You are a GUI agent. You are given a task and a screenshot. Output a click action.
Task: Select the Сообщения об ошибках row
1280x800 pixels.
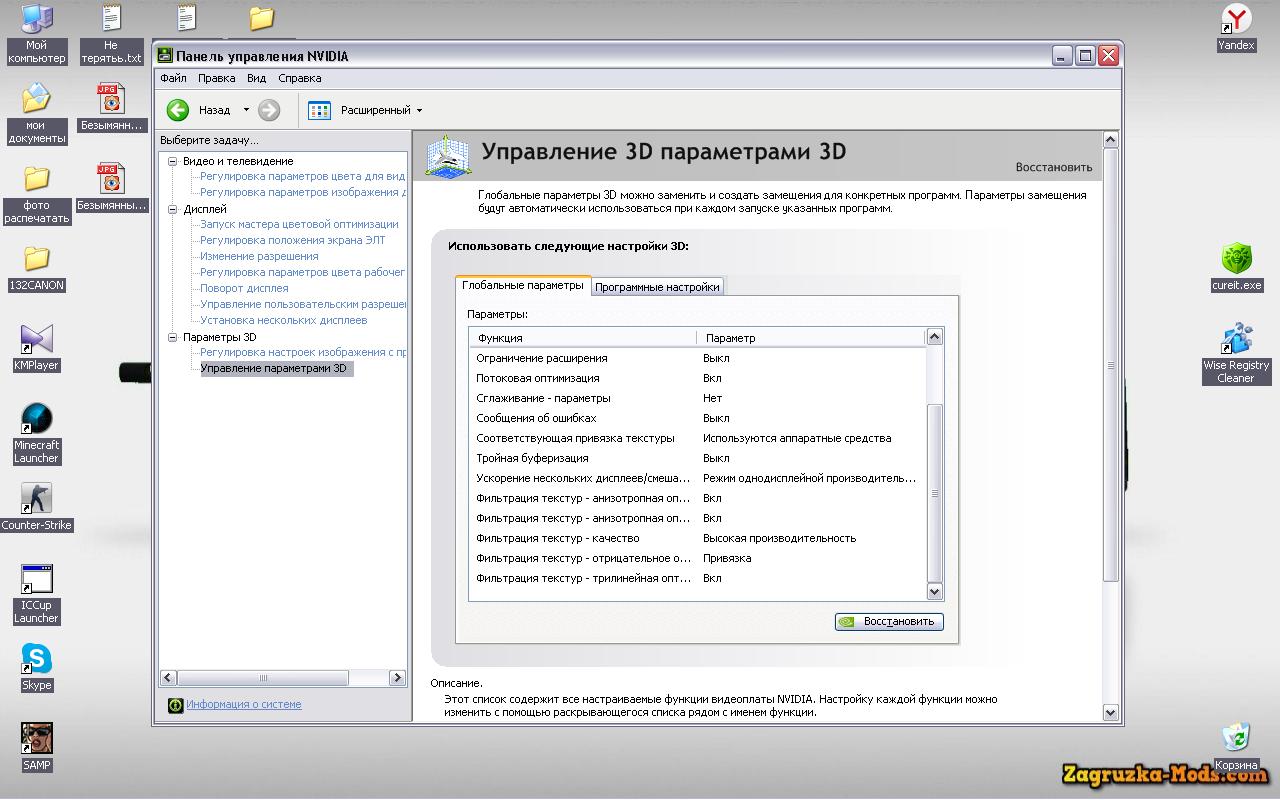pyautogui.click(x=698, y=418)
